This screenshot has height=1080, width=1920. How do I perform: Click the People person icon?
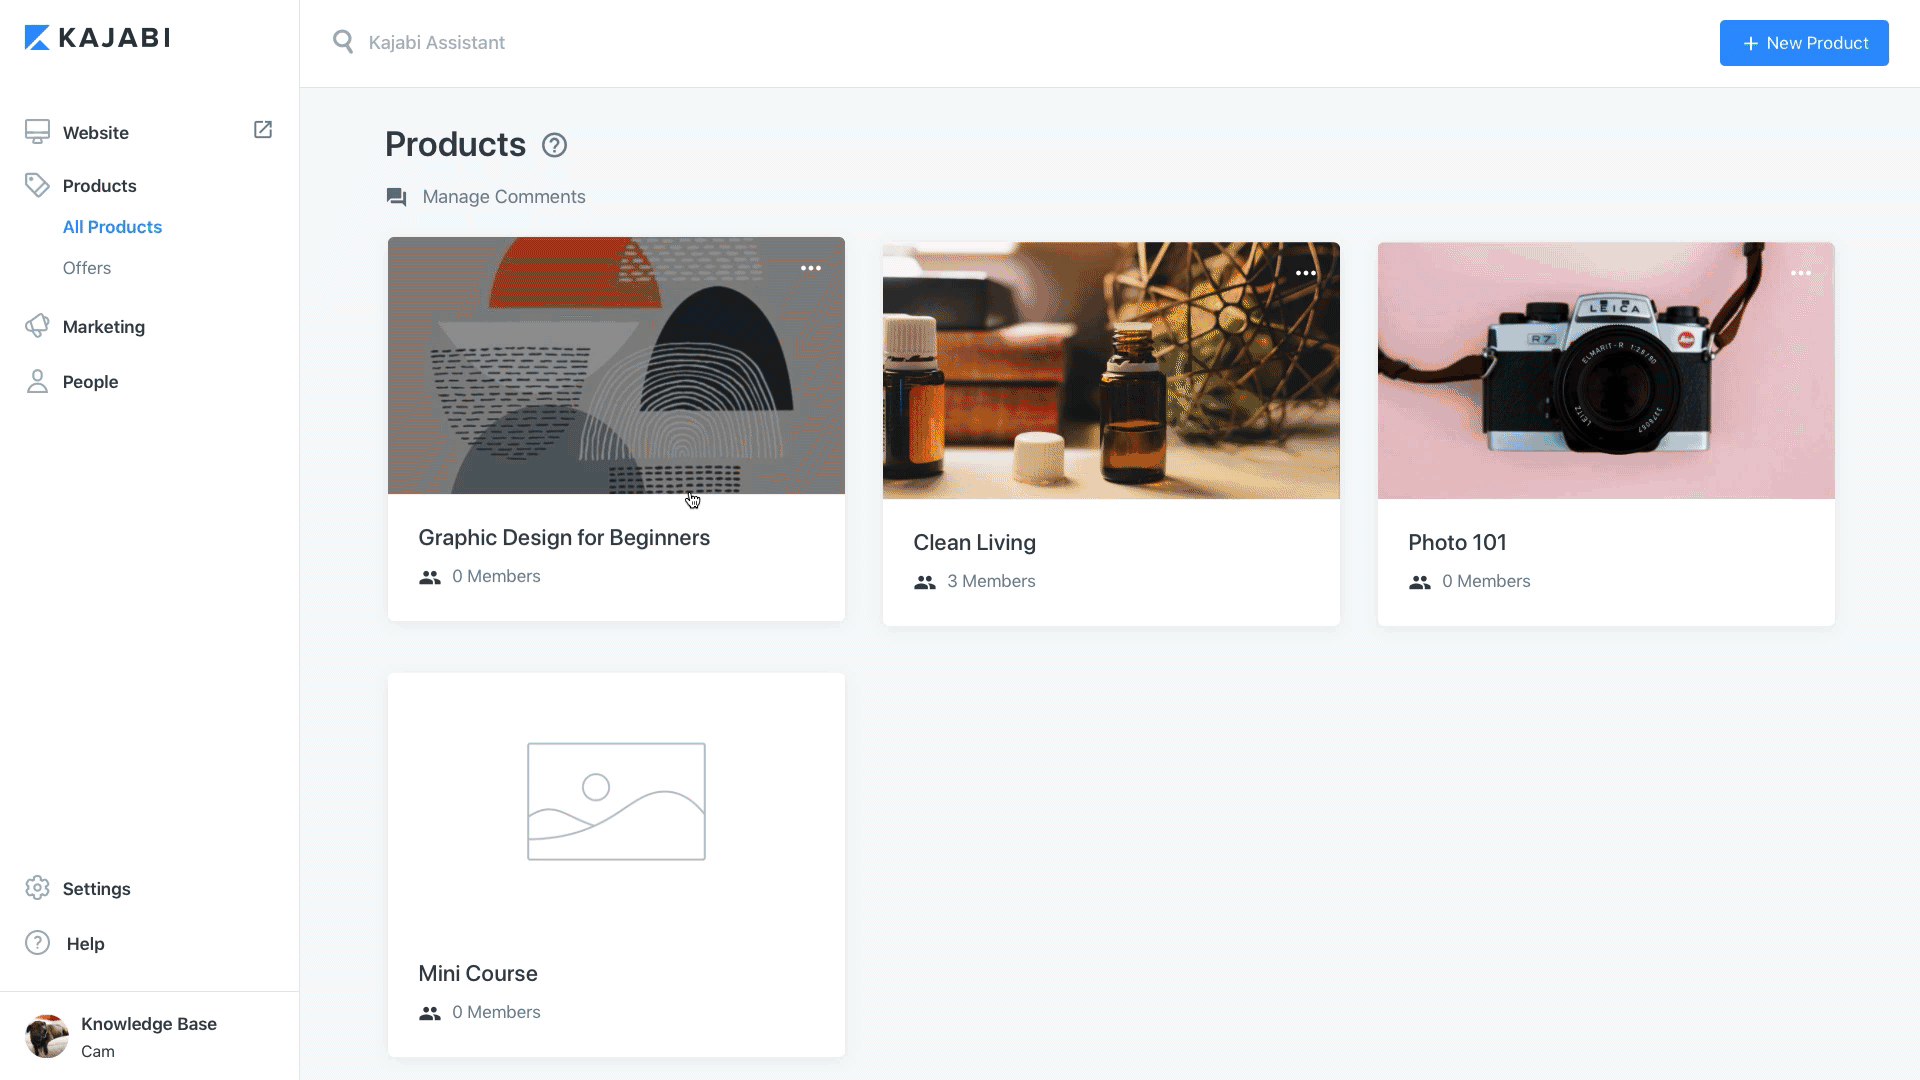[x=38, y=381]
